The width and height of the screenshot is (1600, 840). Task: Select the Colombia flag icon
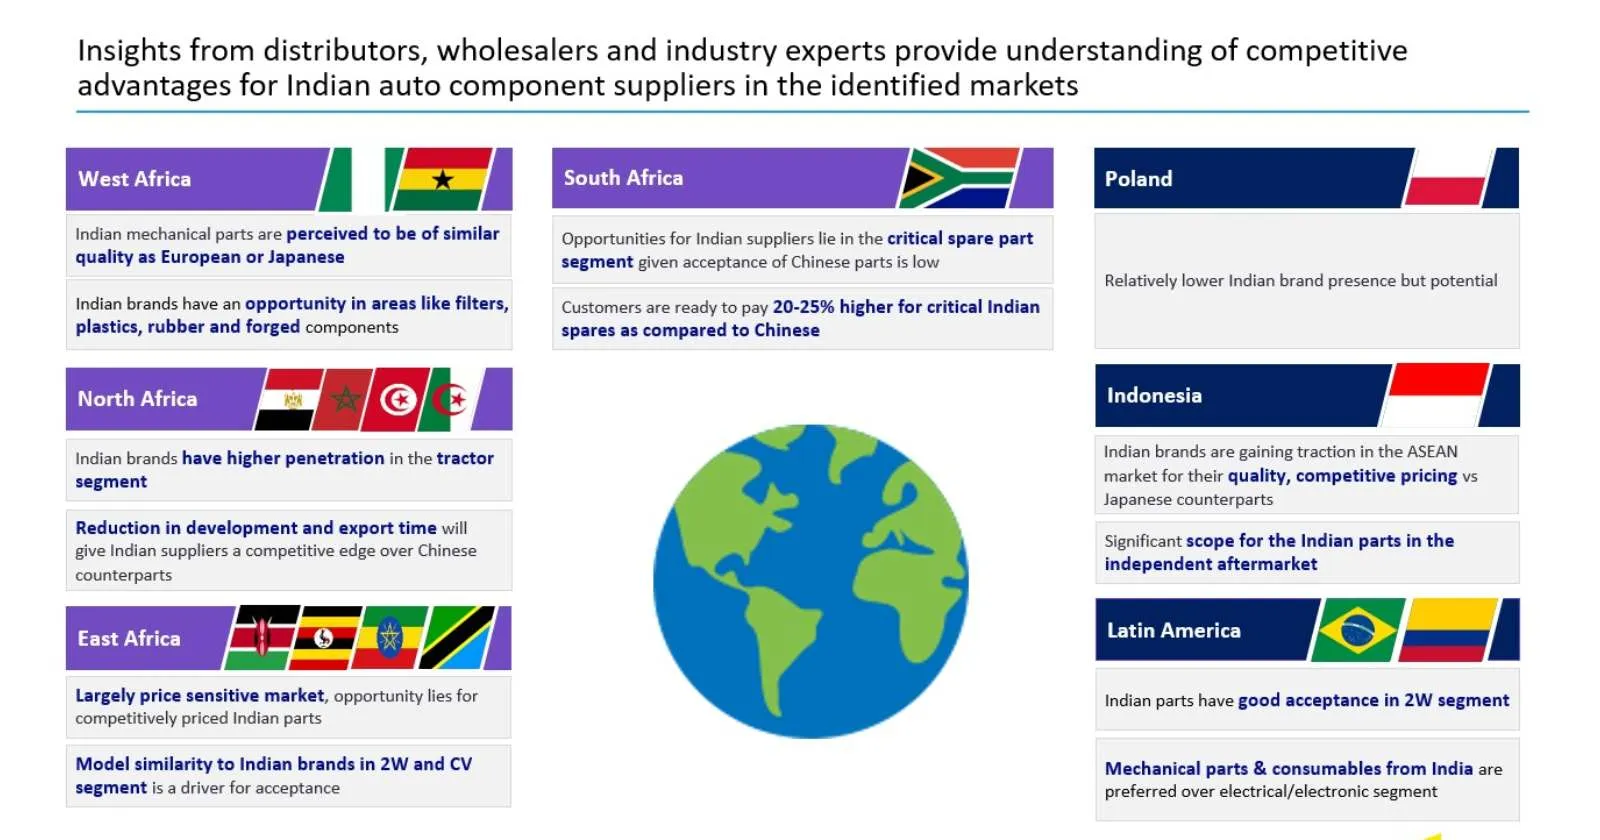pos(1448,630)
